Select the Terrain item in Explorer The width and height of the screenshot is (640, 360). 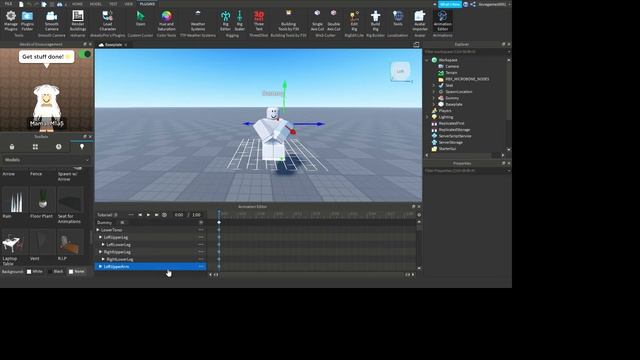click(x=451, y=73)
